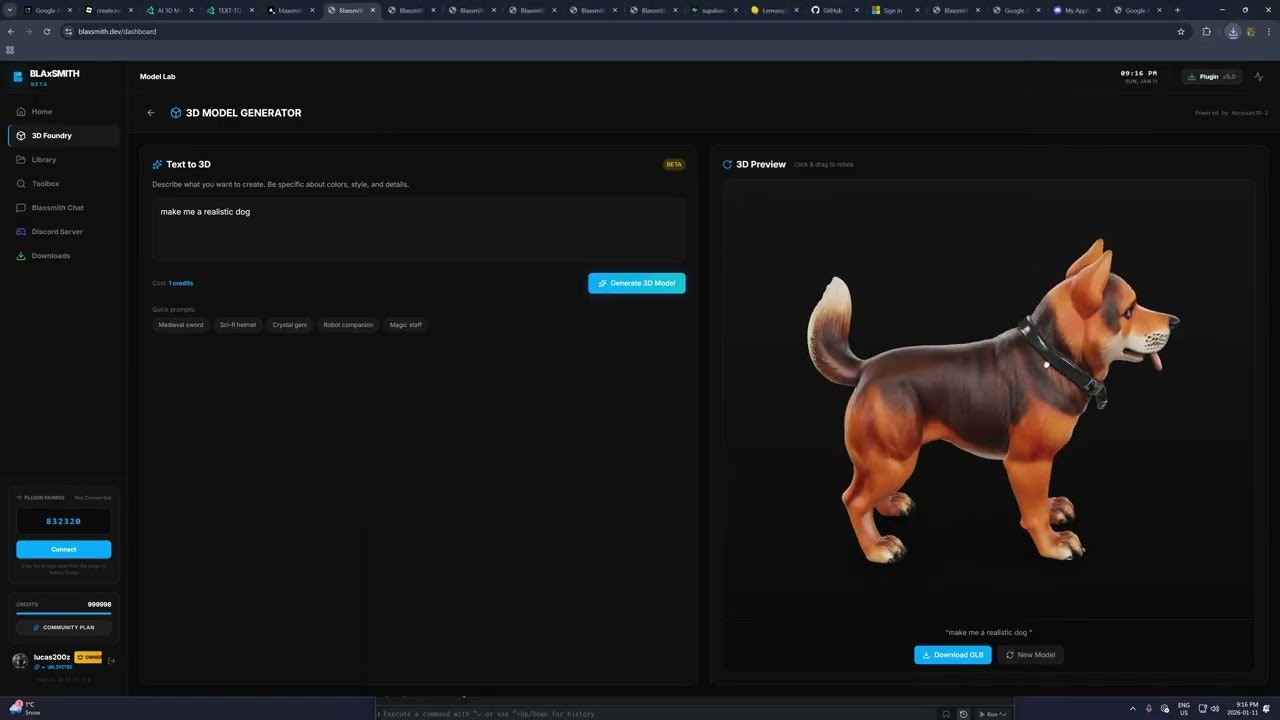Click inside the text prompt field
Screen dimensions: 1280x720
coord(418,225)
